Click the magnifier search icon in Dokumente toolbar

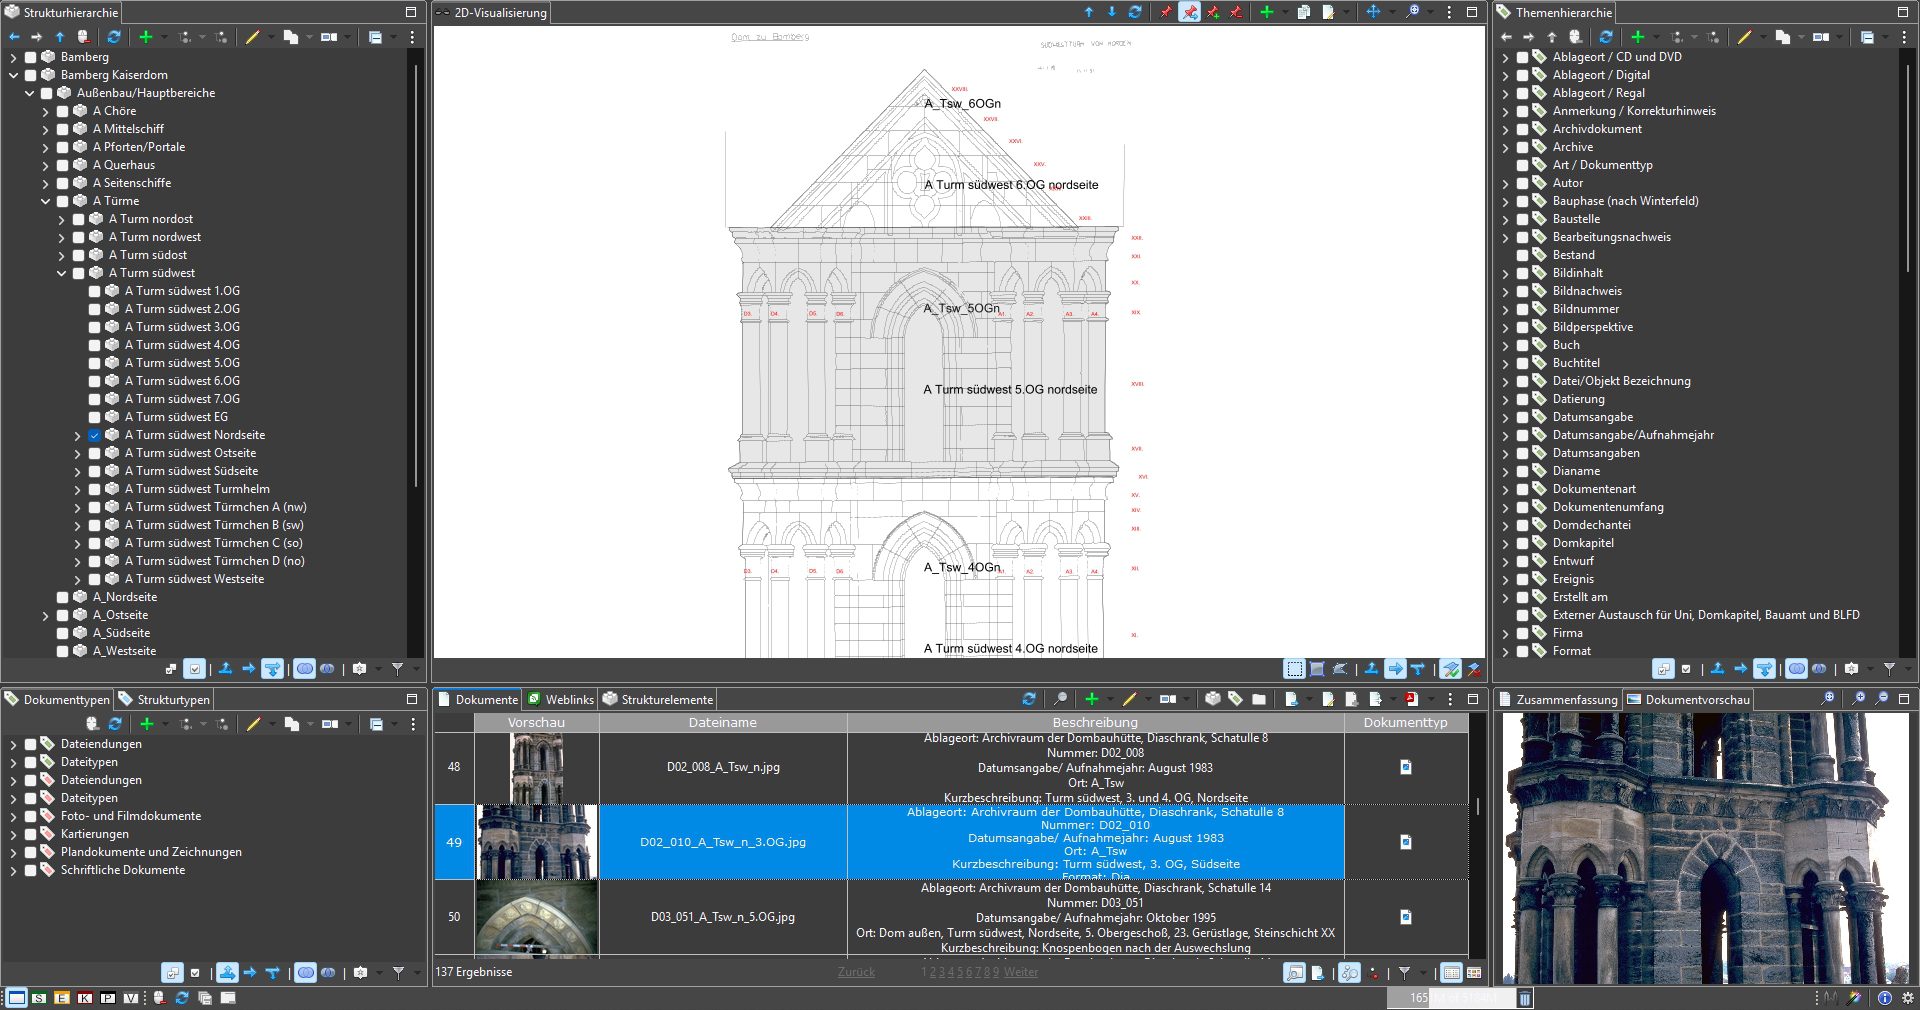pyautogui.click(x=1060, y=699)
